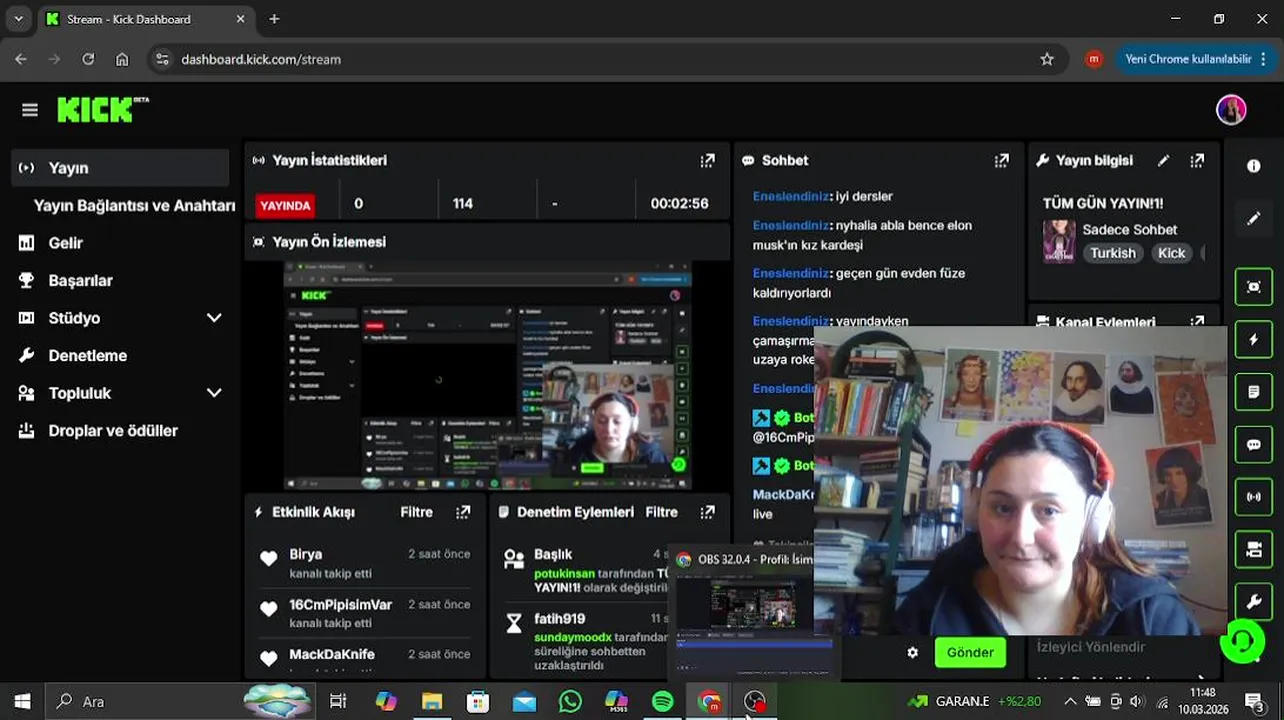Pop out the Yayın İstatistikleri panel
The image size is (1284, 720).
click(708, 160)
